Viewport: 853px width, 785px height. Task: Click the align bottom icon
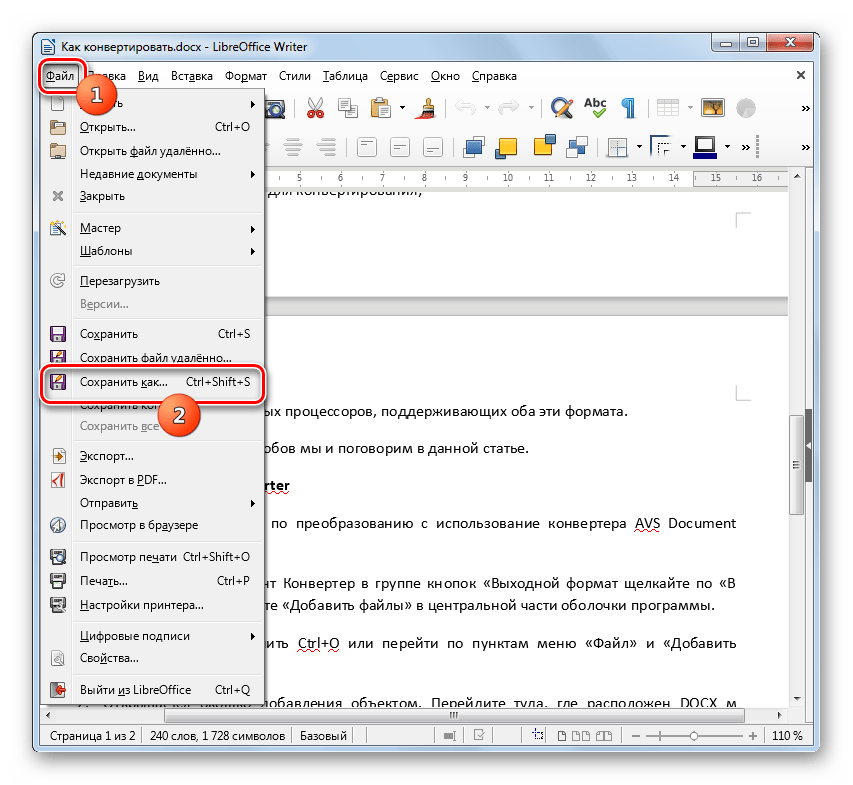coord(433,147)
